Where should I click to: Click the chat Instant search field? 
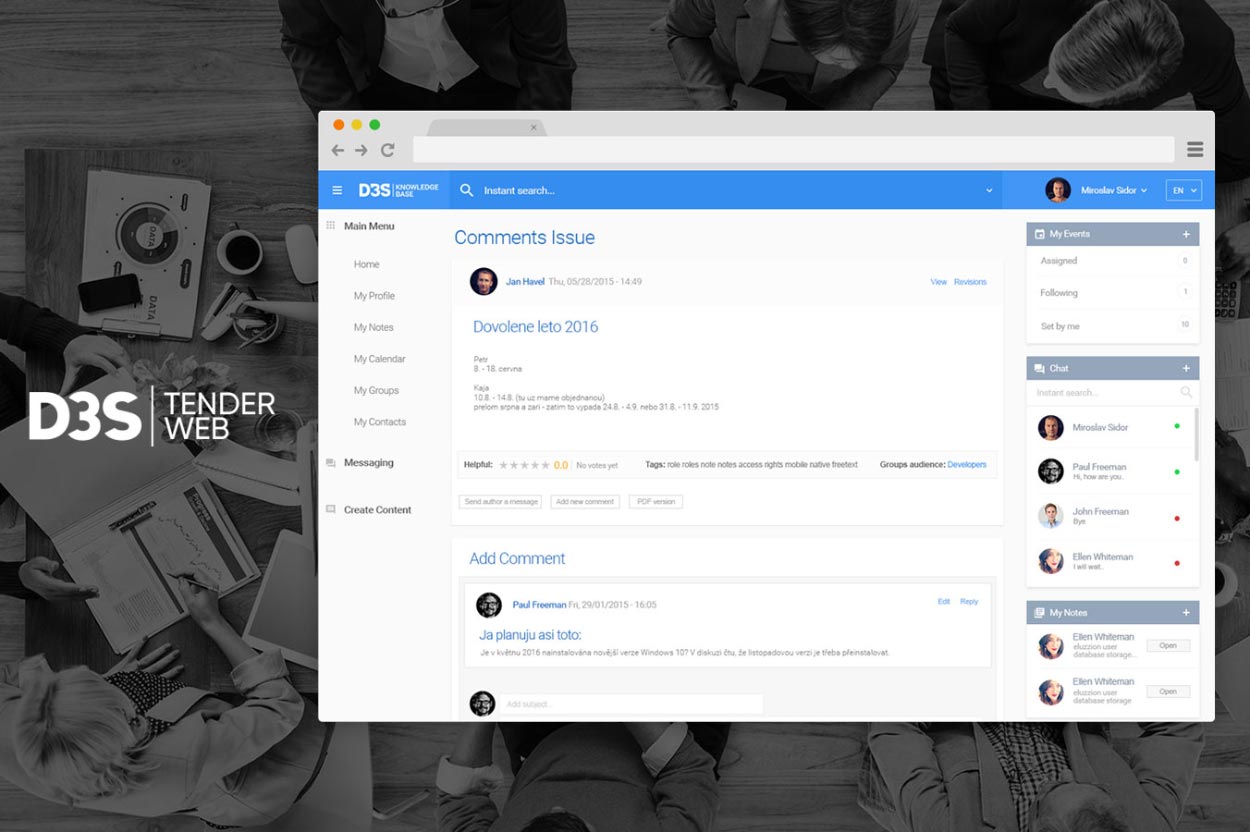tap(1105, 393)
